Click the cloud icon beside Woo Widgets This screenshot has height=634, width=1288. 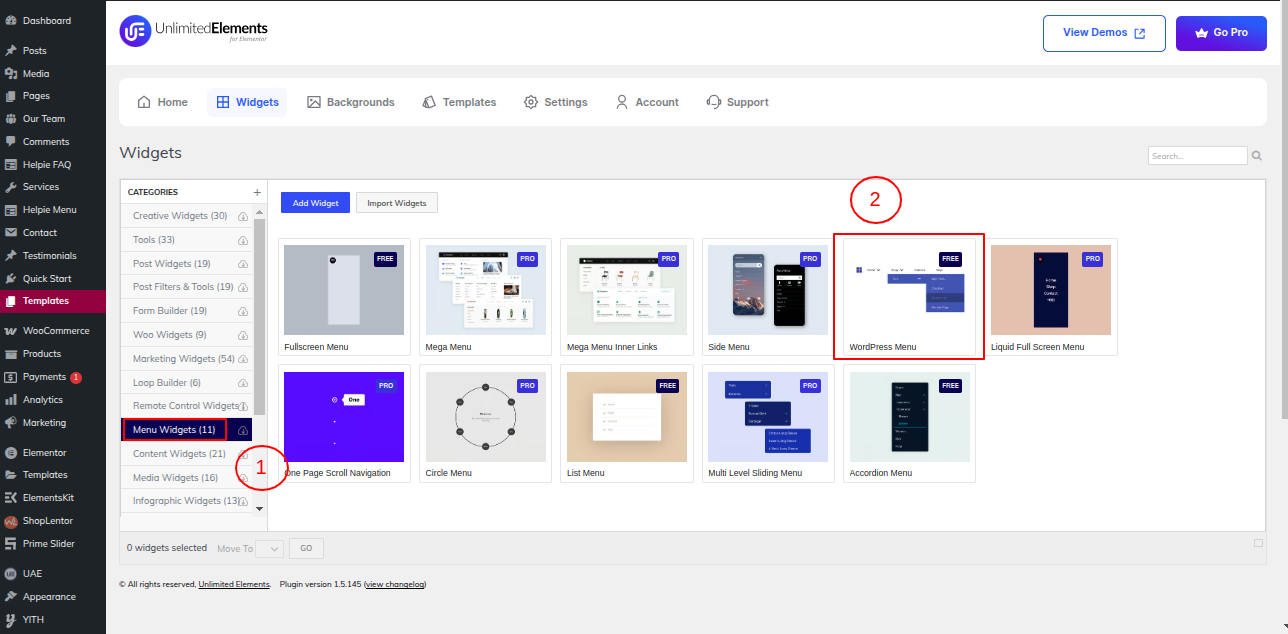[242, 335]
